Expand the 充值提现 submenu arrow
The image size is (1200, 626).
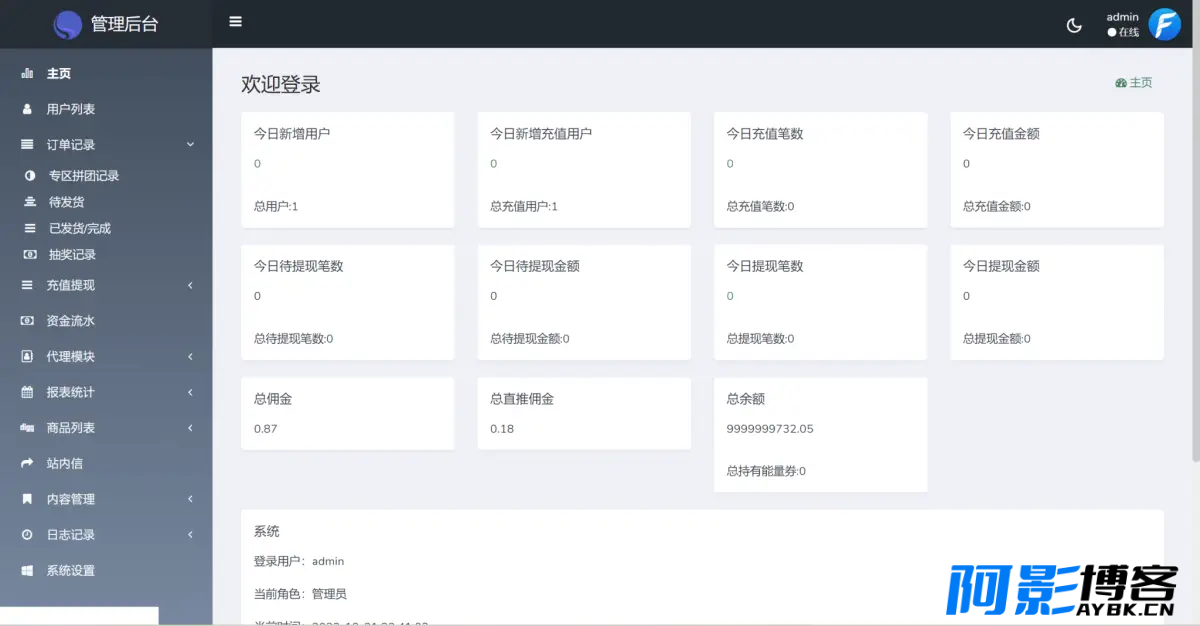(190, 286)
